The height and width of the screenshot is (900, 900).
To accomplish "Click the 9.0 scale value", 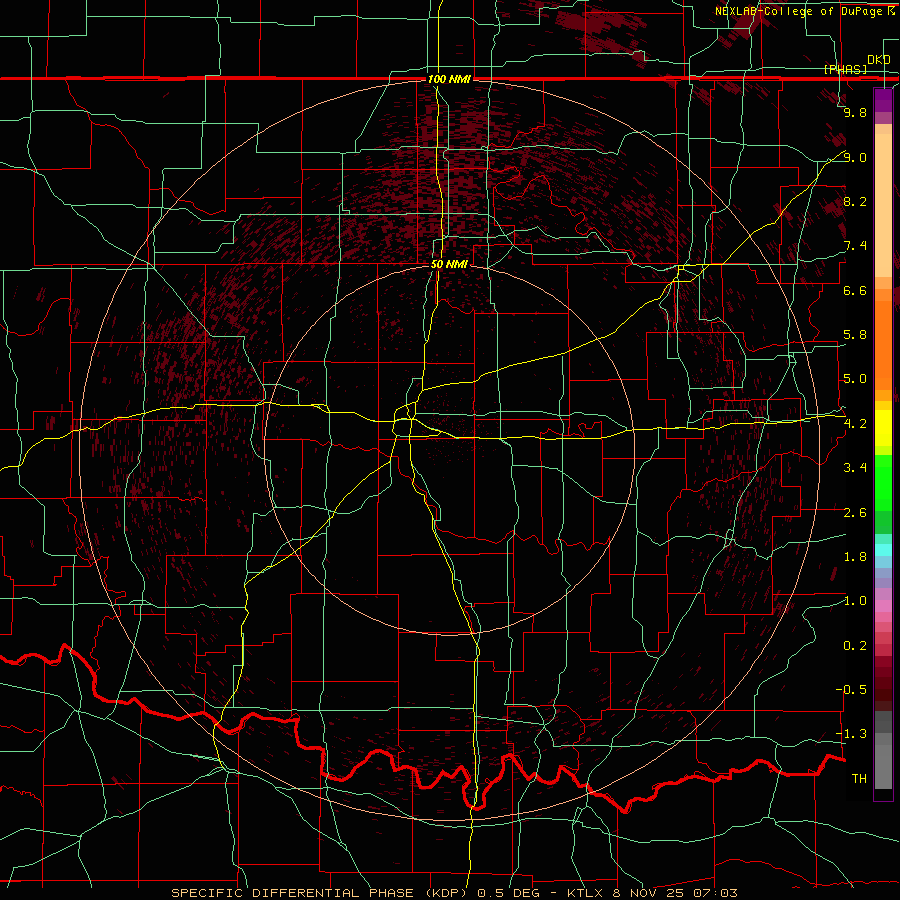I will [855, 157].
